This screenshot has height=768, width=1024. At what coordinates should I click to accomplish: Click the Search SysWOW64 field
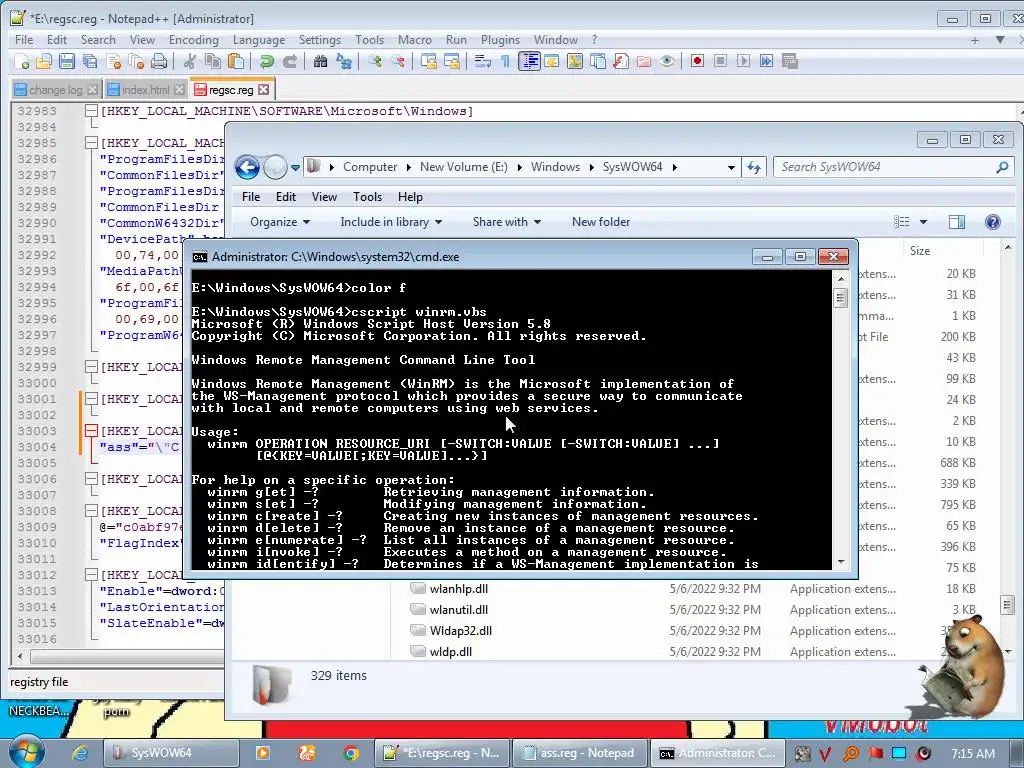tap(893, 167)
